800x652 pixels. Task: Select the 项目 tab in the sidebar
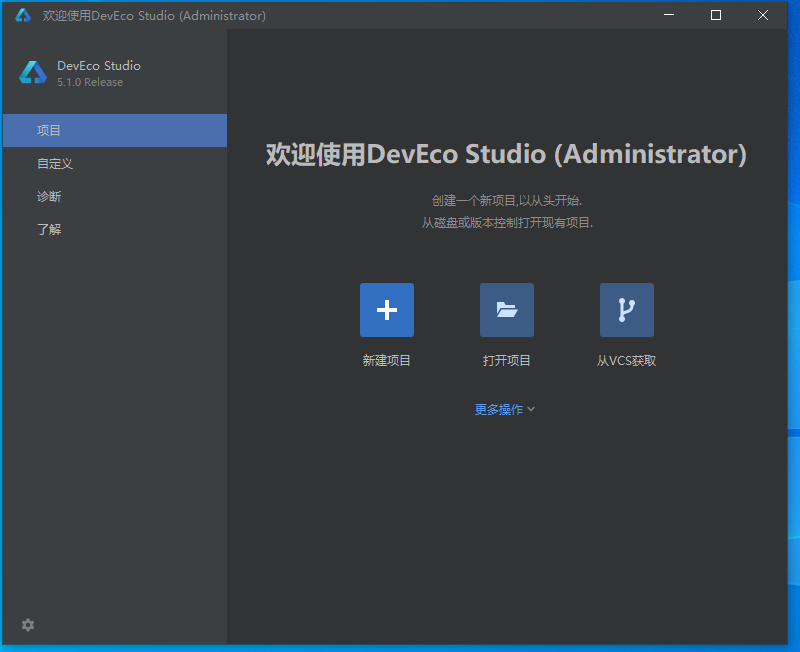(x=49, y=131)
